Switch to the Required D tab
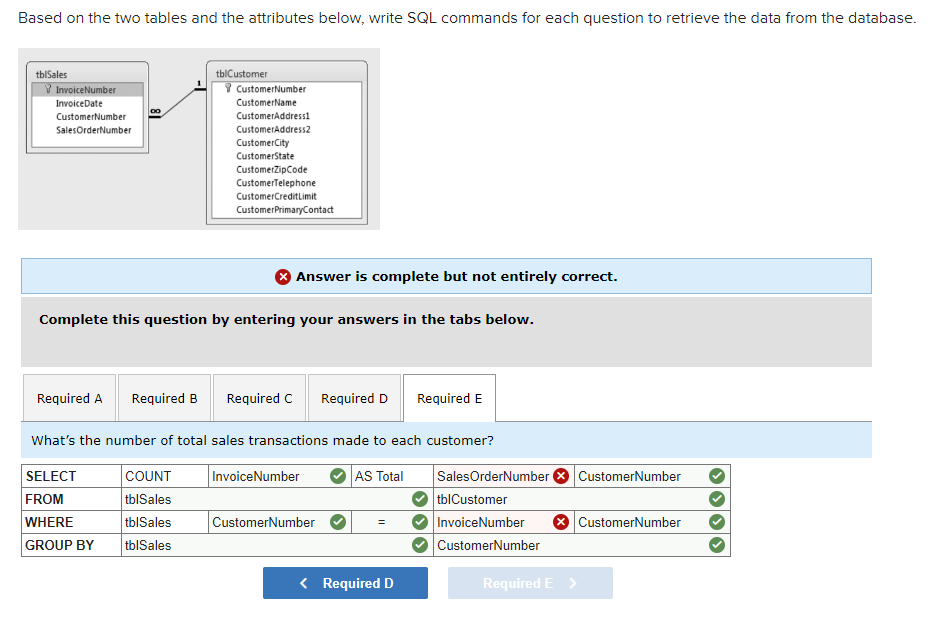 (x=354, y=398)
